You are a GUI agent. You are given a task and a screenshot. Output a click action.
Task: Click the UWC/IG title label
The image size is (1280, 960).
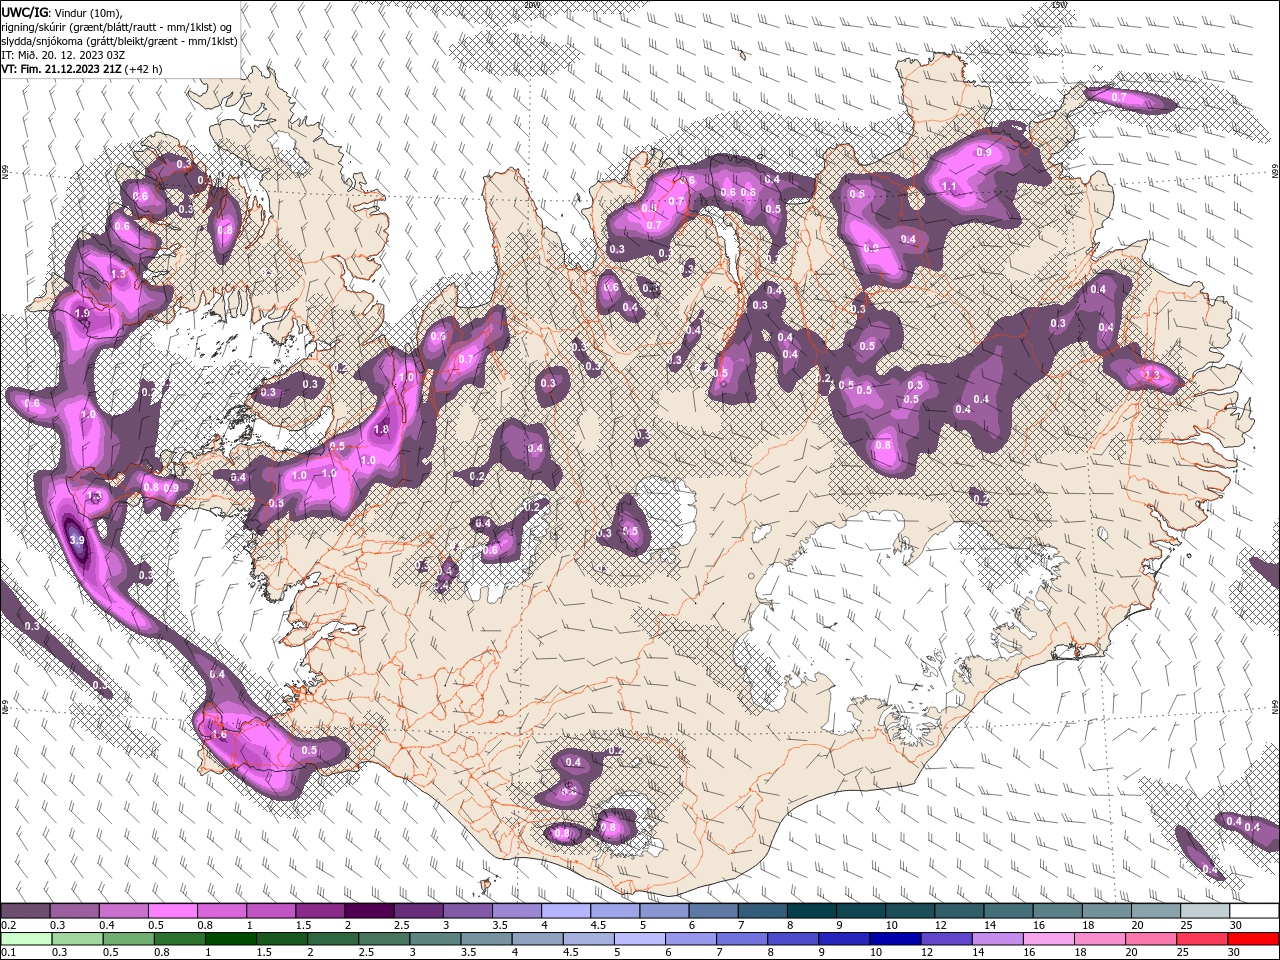[24, 11]
